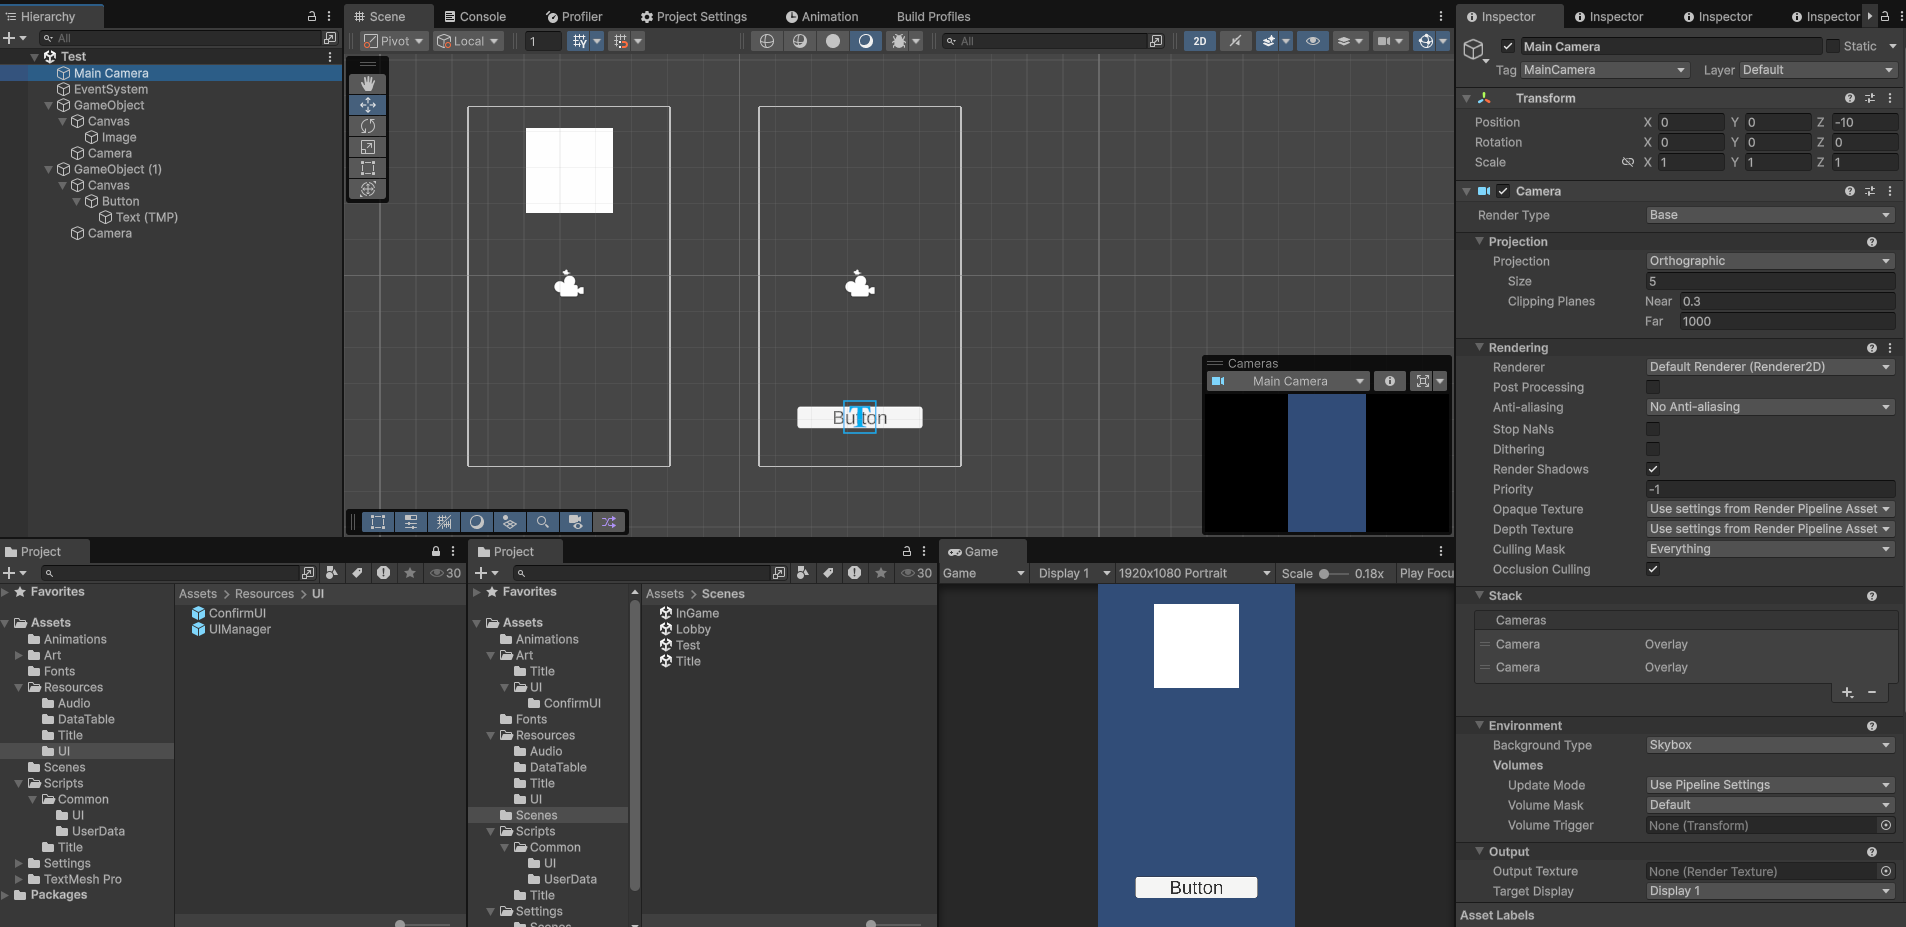
Task: Toggle 2D view mode in Scene
Action: (1200, 41)
